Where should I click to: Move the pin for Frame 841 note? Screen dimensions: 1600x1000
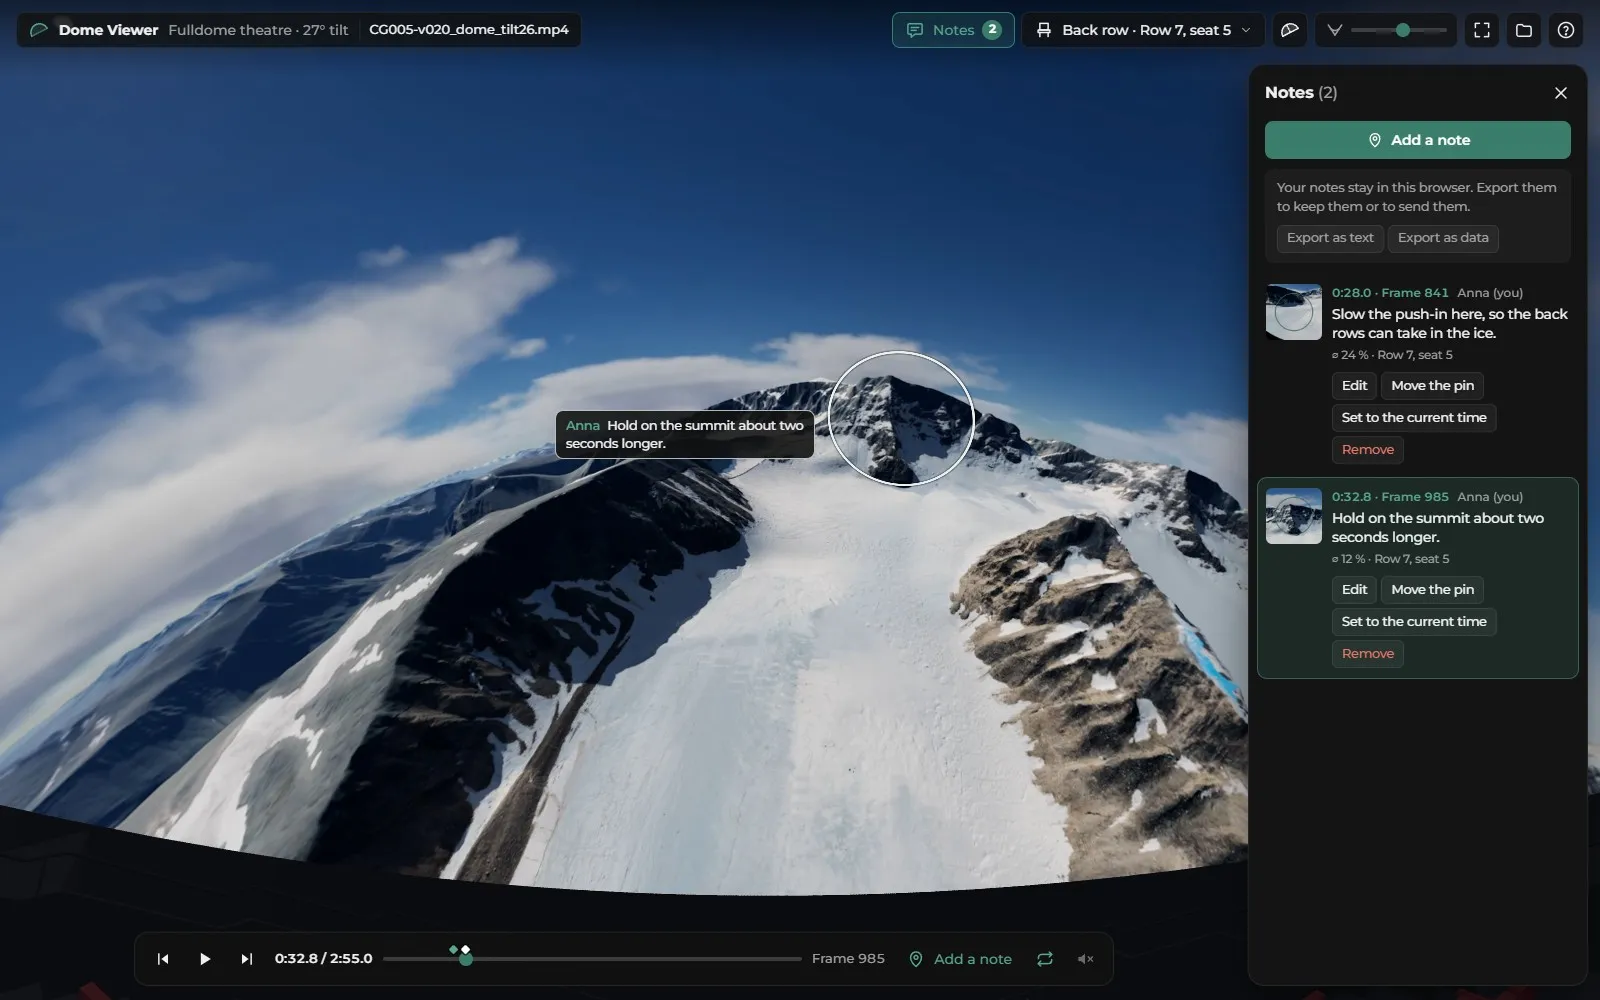[x=1432, y=386]
